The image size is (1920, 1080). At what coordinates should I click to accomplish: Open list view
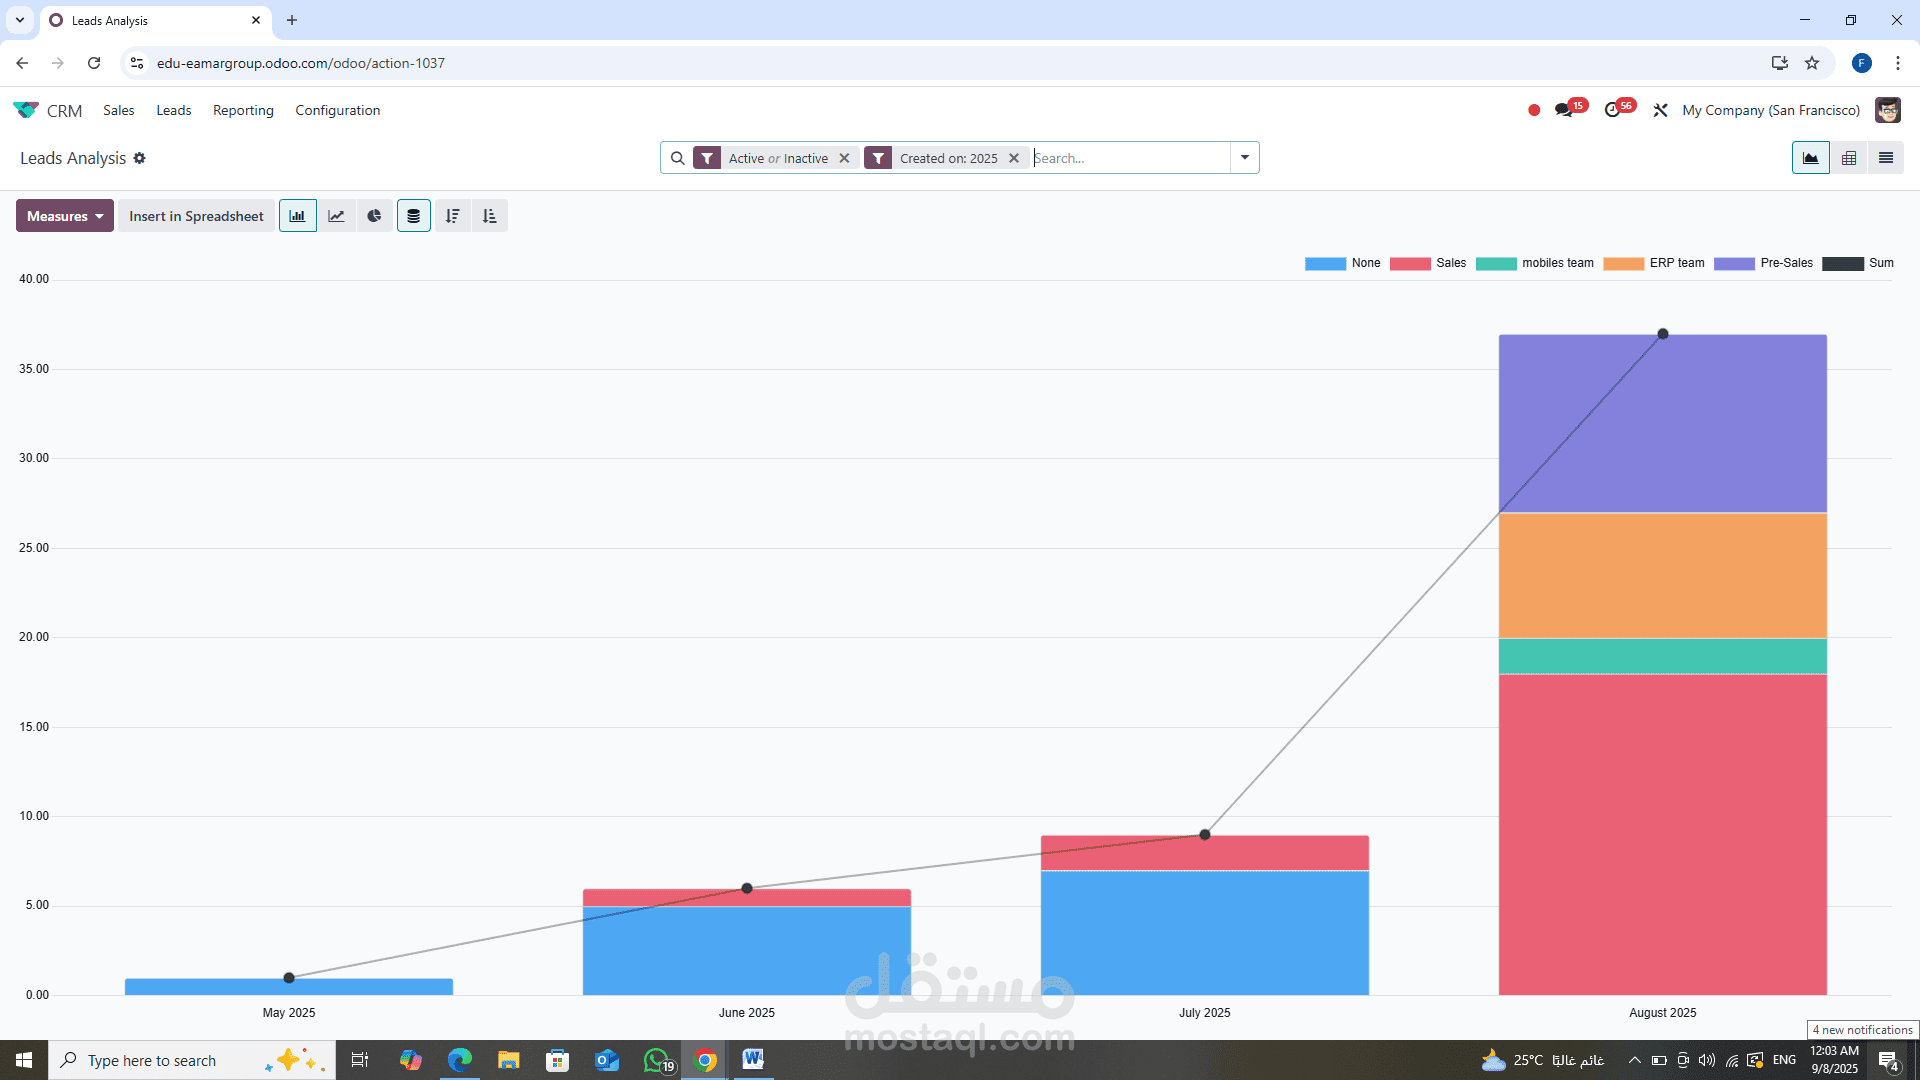click(x=1886, y=158)
